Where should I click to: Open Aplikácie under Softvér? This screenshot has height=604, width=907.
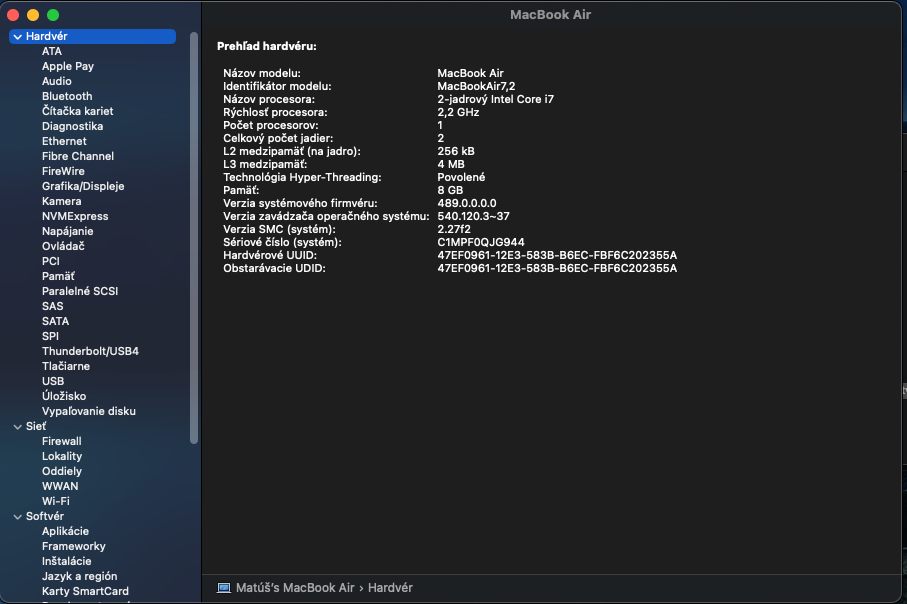click(x=65, y=531)
